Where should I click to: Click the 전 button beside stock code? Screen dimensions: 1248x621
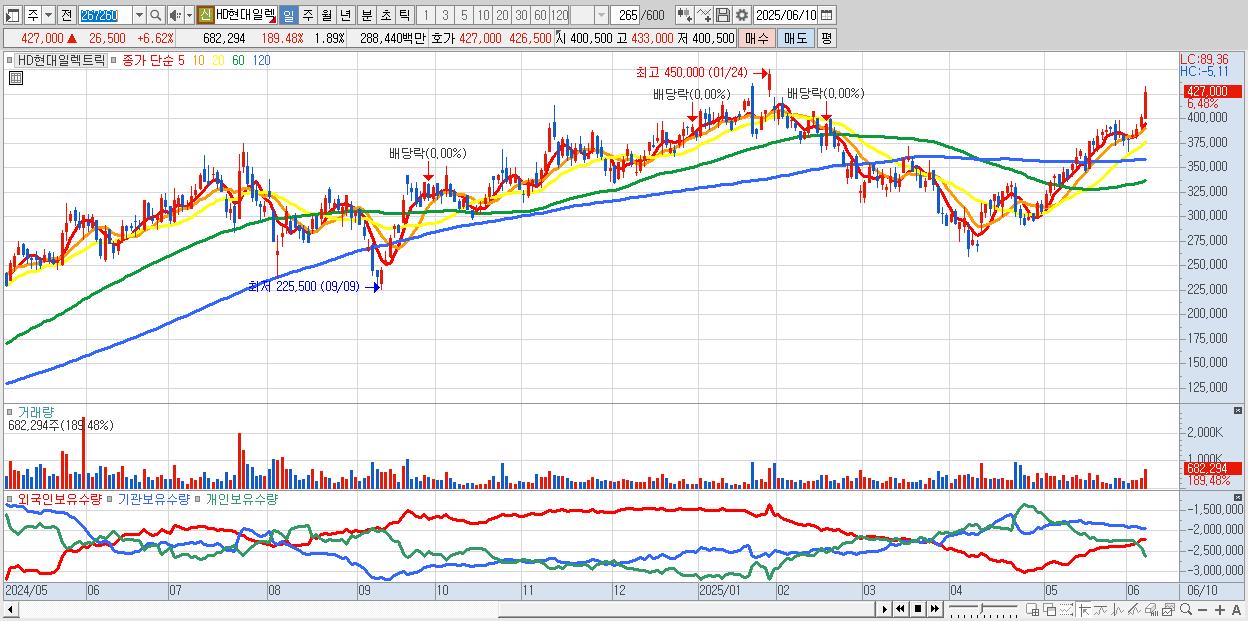66,15
